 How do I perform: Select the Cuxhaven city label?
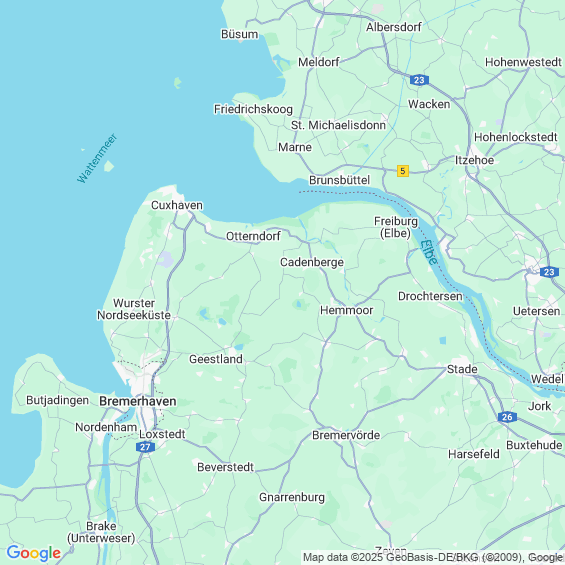(x=177, y=205)
